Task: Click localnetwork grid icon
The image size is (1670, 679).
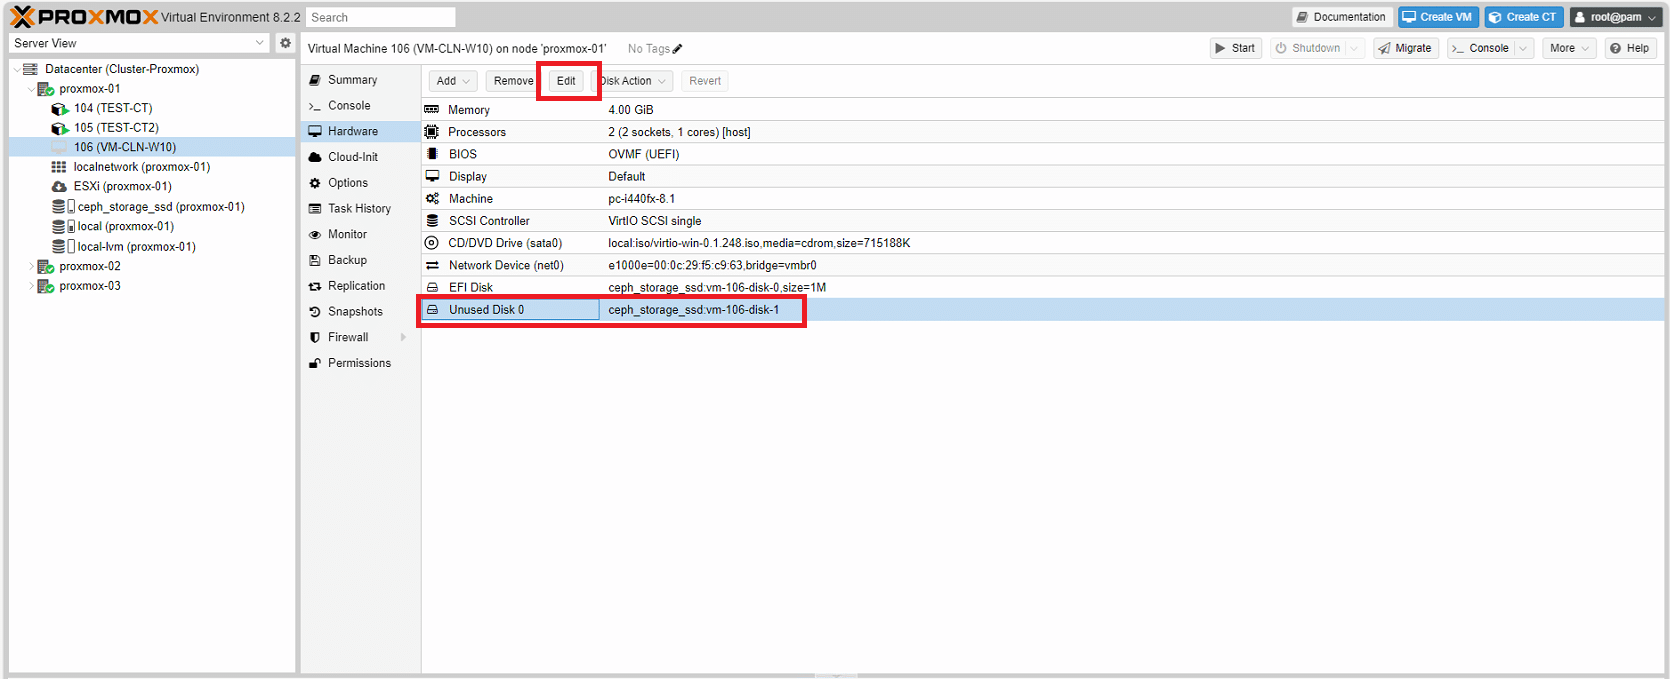Action: click(x=59, y=167)
